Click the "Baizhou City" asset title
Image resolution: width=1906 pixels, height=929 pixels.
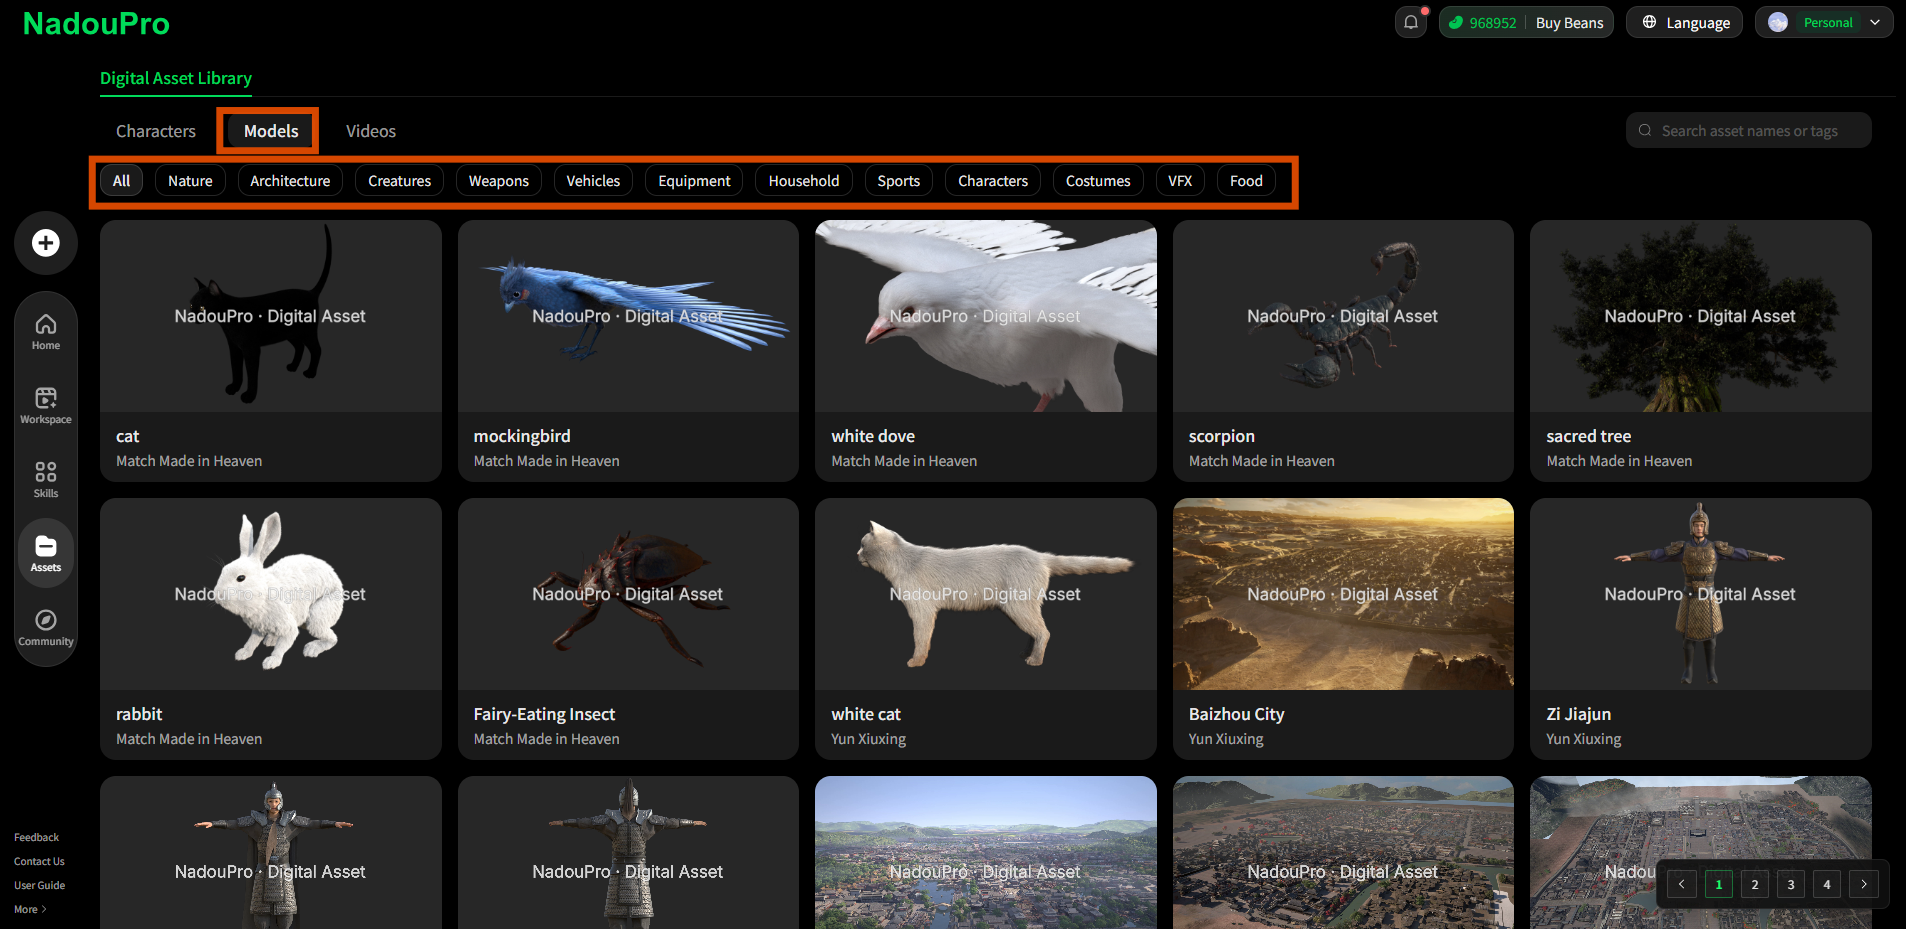pyautogui.click(x=1236, y=714)
